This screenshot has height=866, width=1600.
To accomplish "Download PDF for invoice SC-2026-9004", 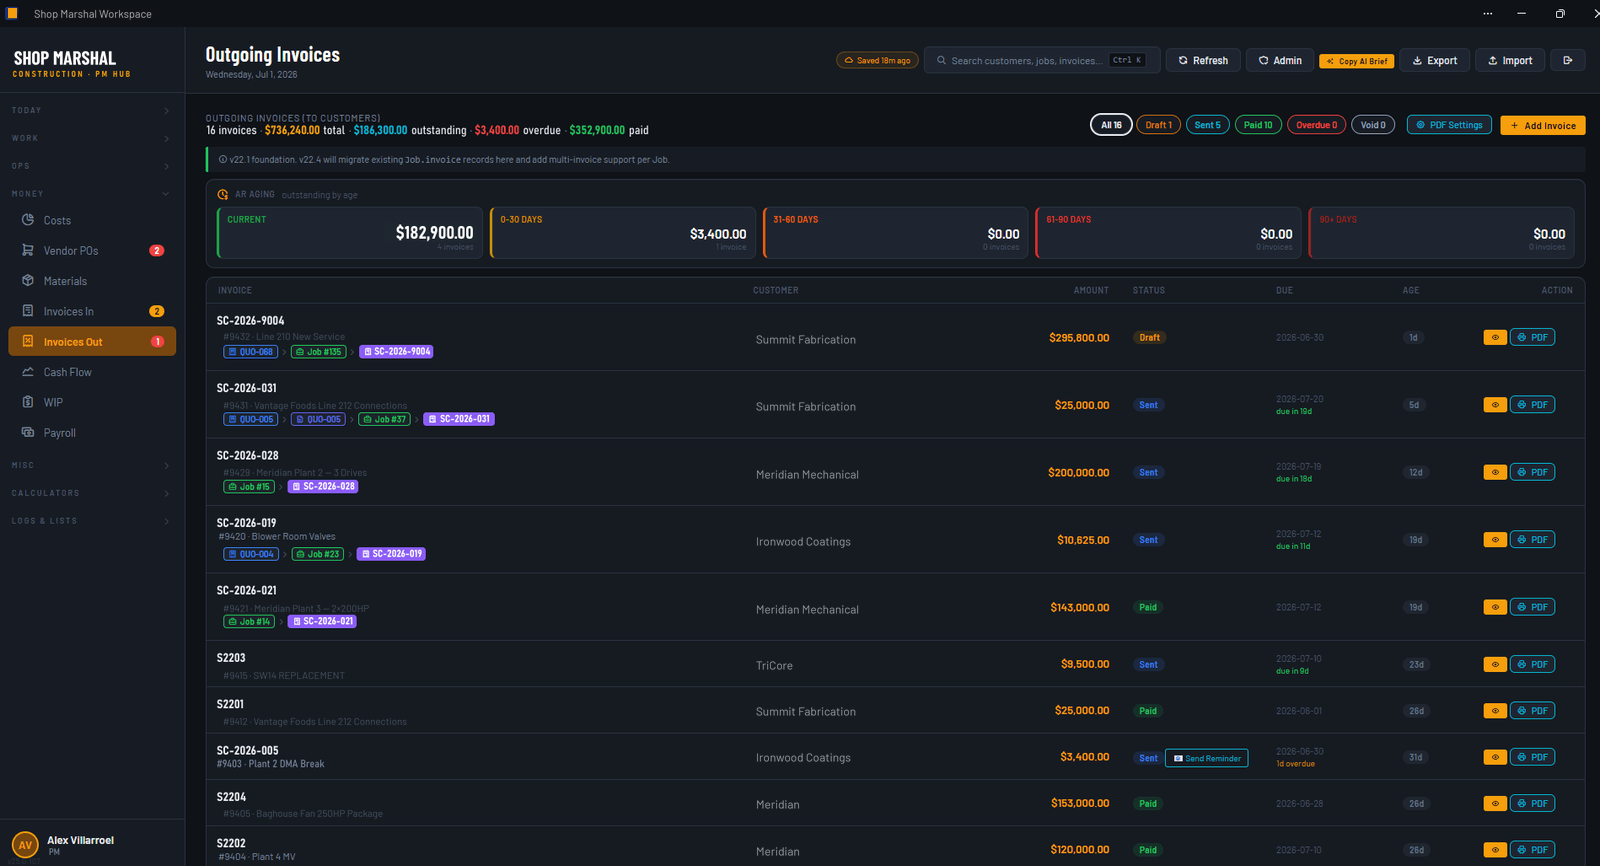I will point(1532,338).
